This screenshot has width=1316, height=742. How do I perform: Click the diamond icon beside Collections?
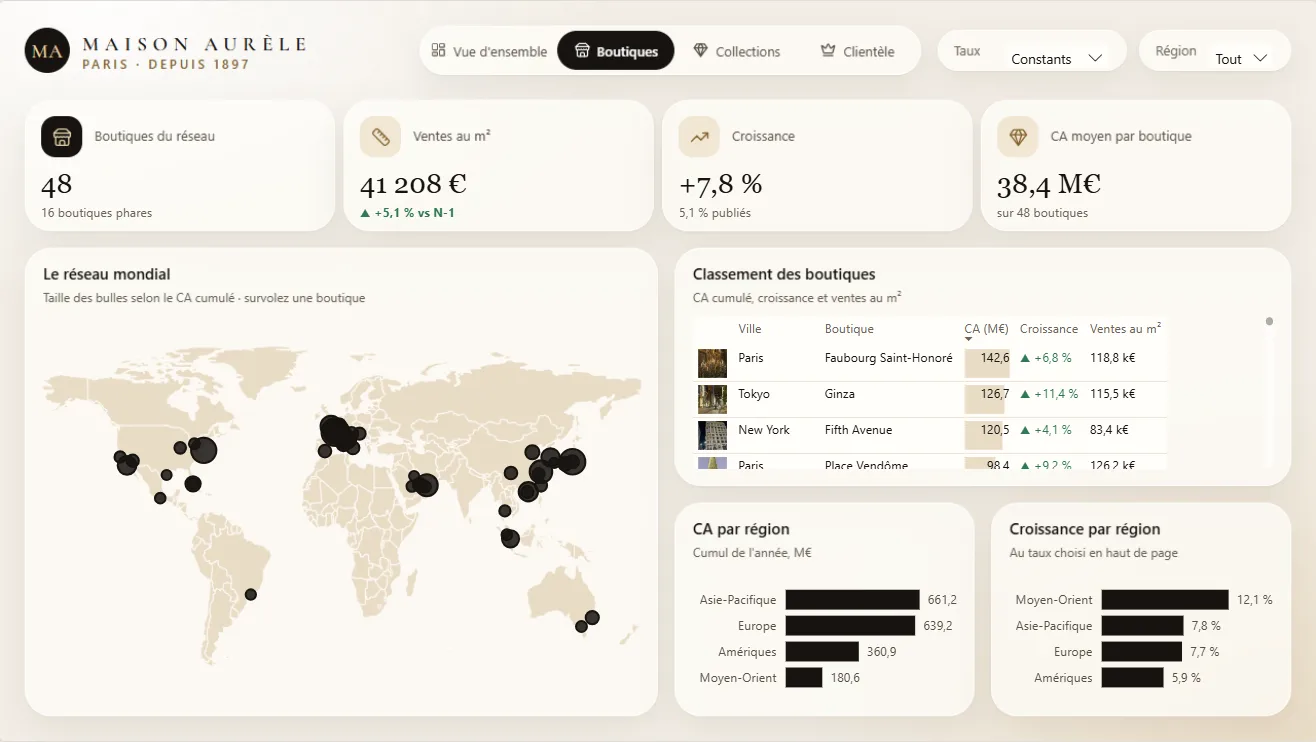[x=701, y=50]
